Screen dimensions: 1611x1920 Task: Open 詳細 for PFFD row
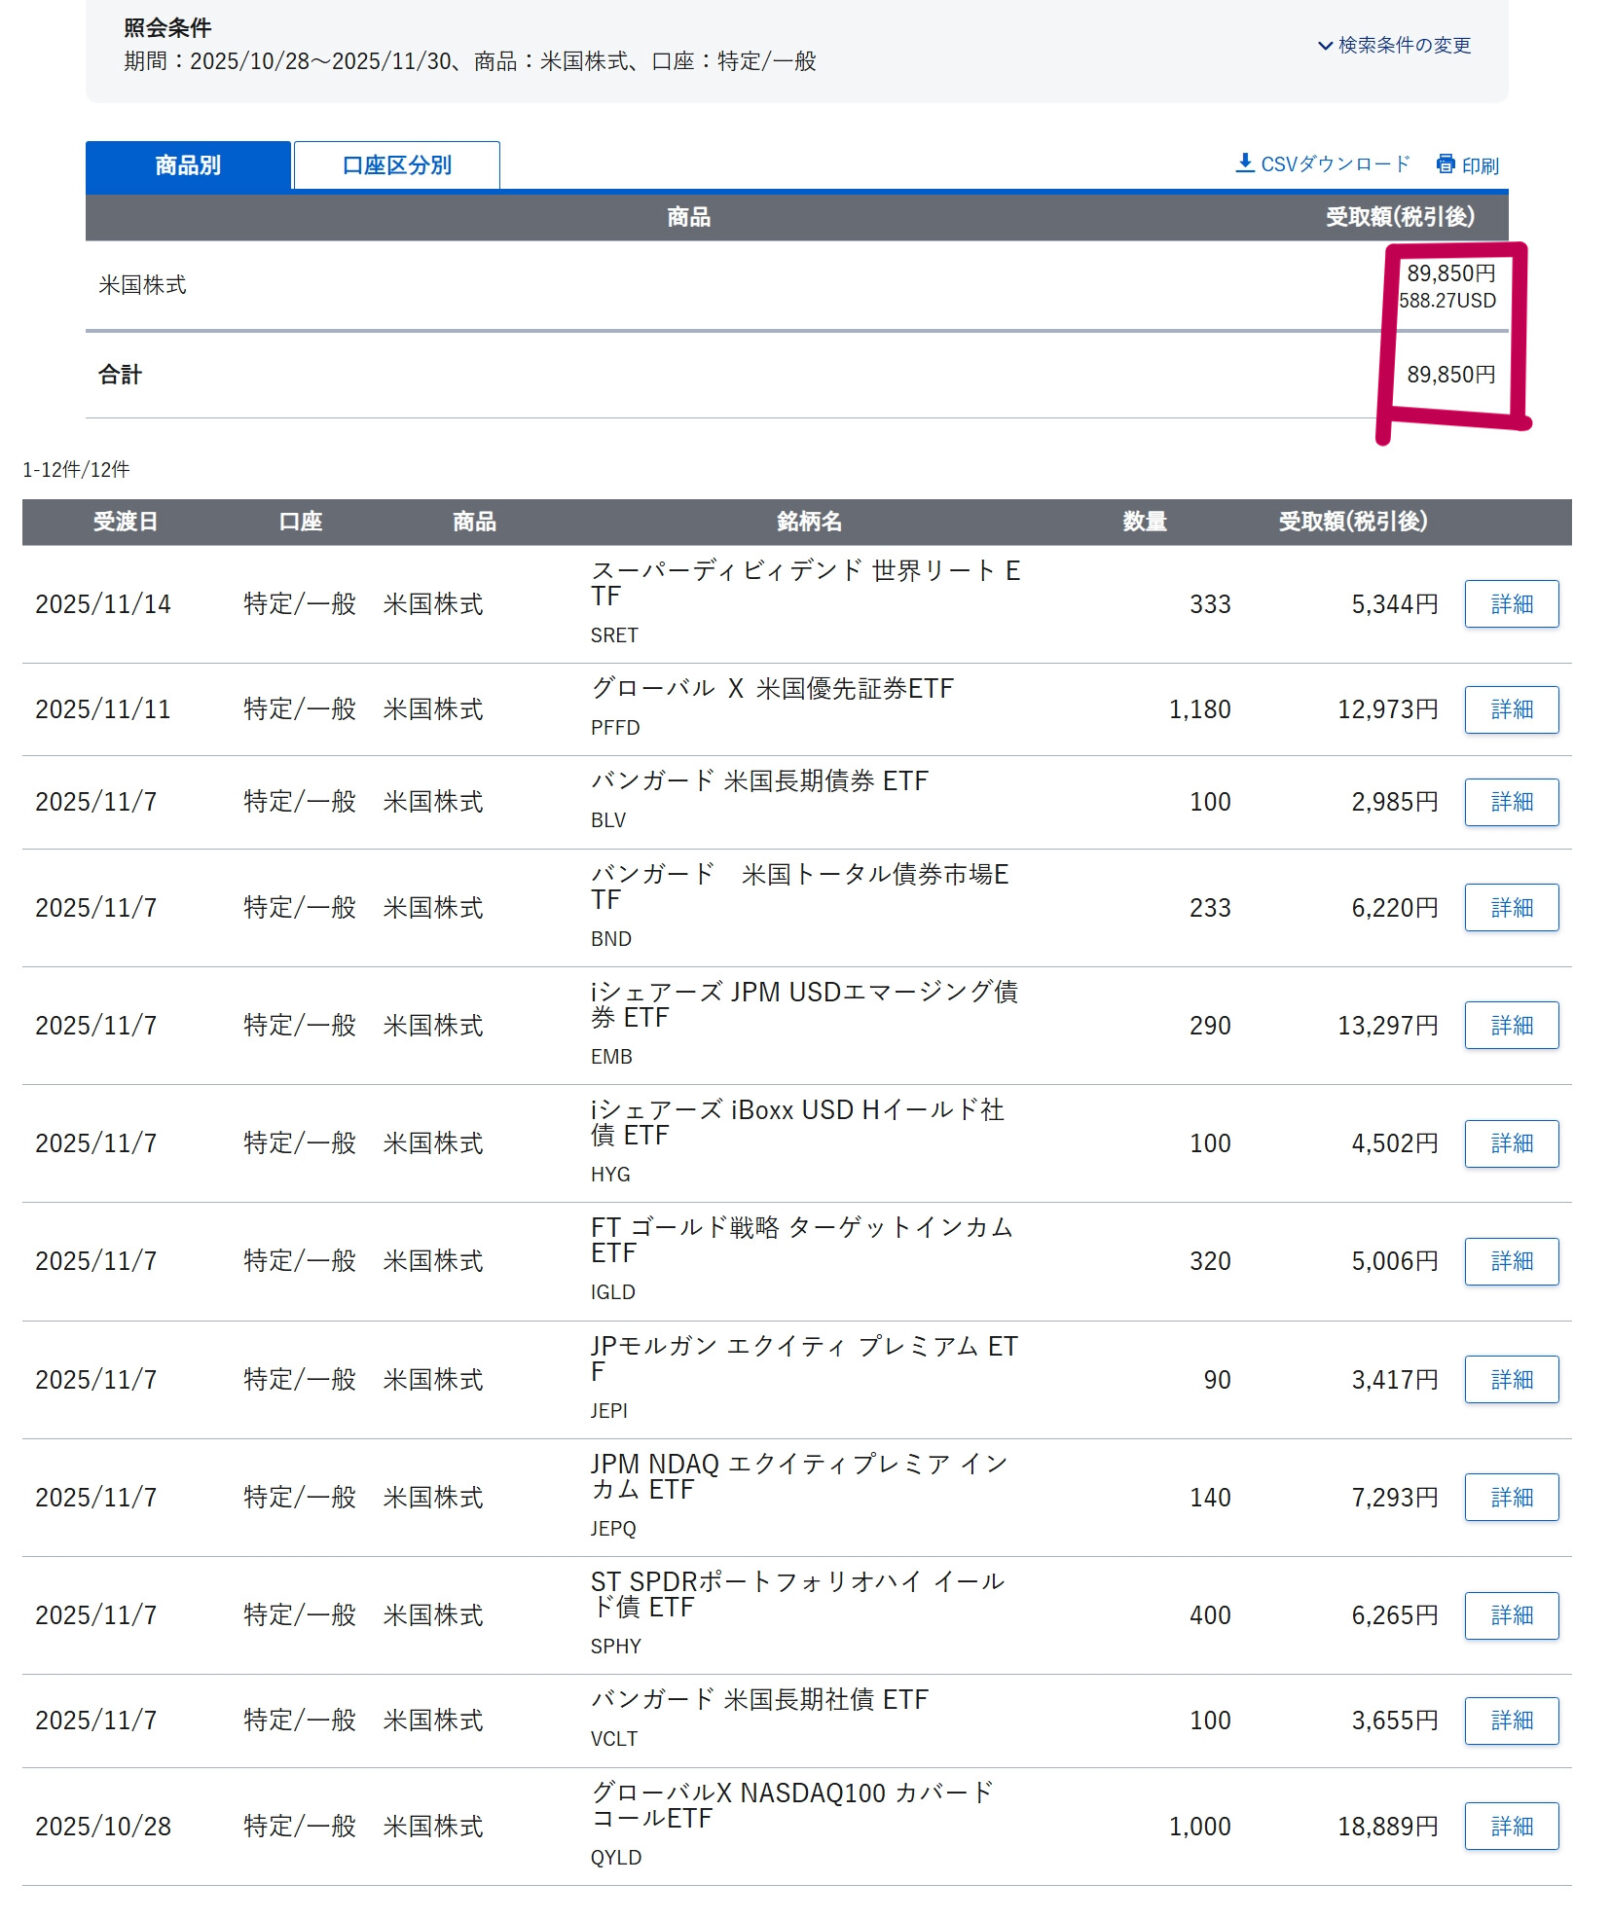pyautogui.click(x=1510, y=709)
